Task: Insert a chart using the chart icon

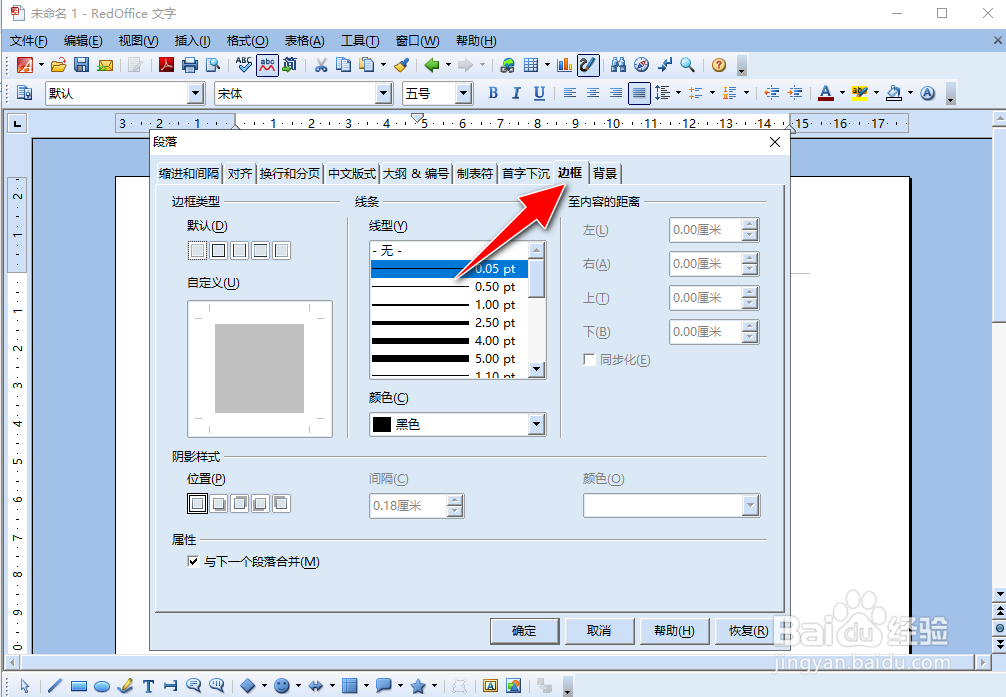Action: tap(565, 65)
